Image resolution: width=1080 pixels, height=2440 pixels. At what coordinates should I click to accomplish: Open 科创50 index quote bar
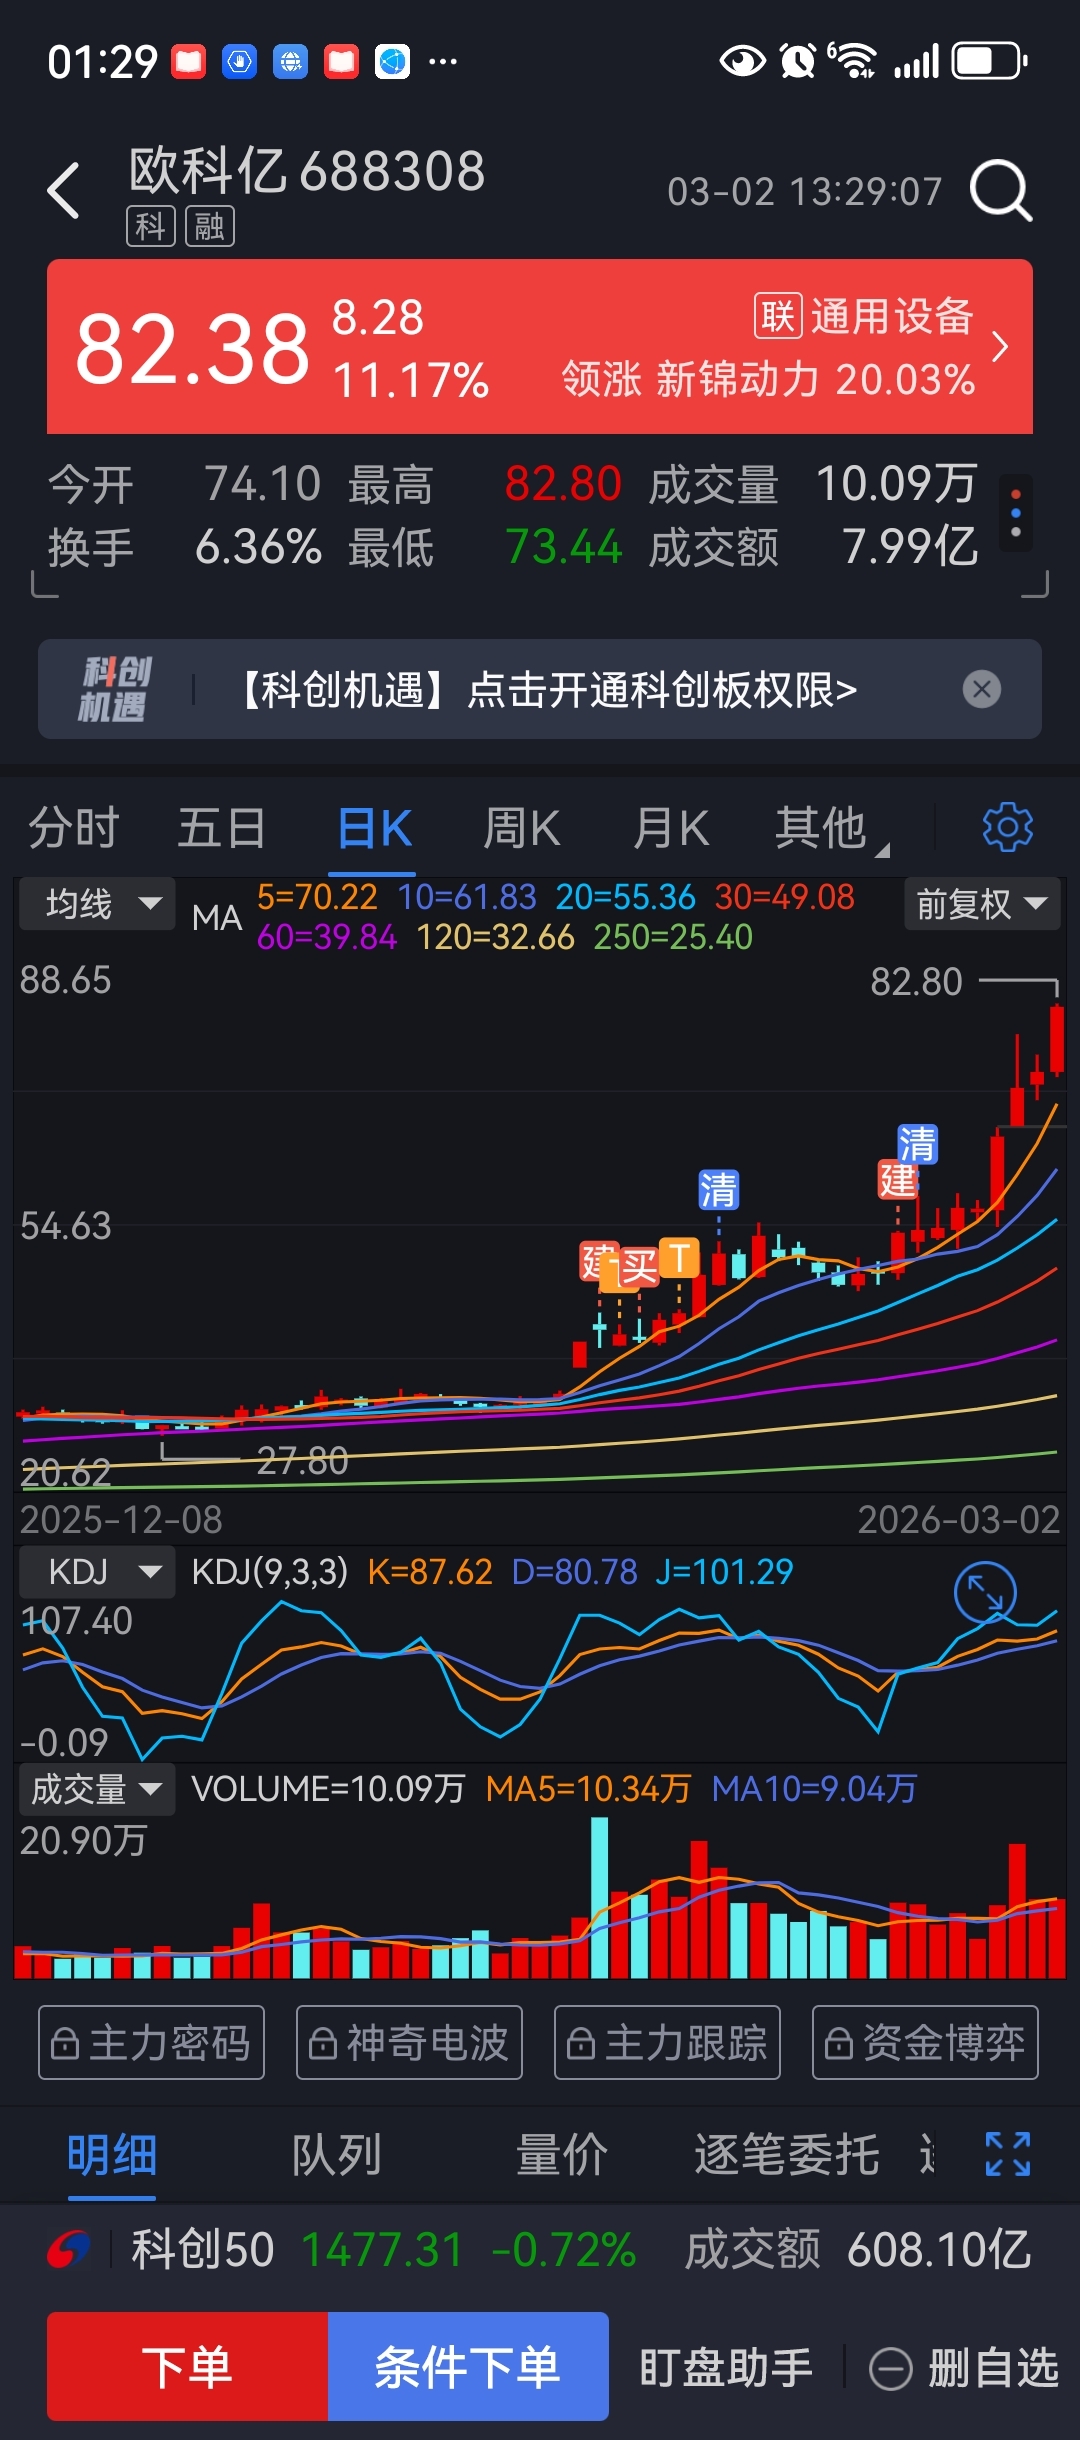(540, 2250)
